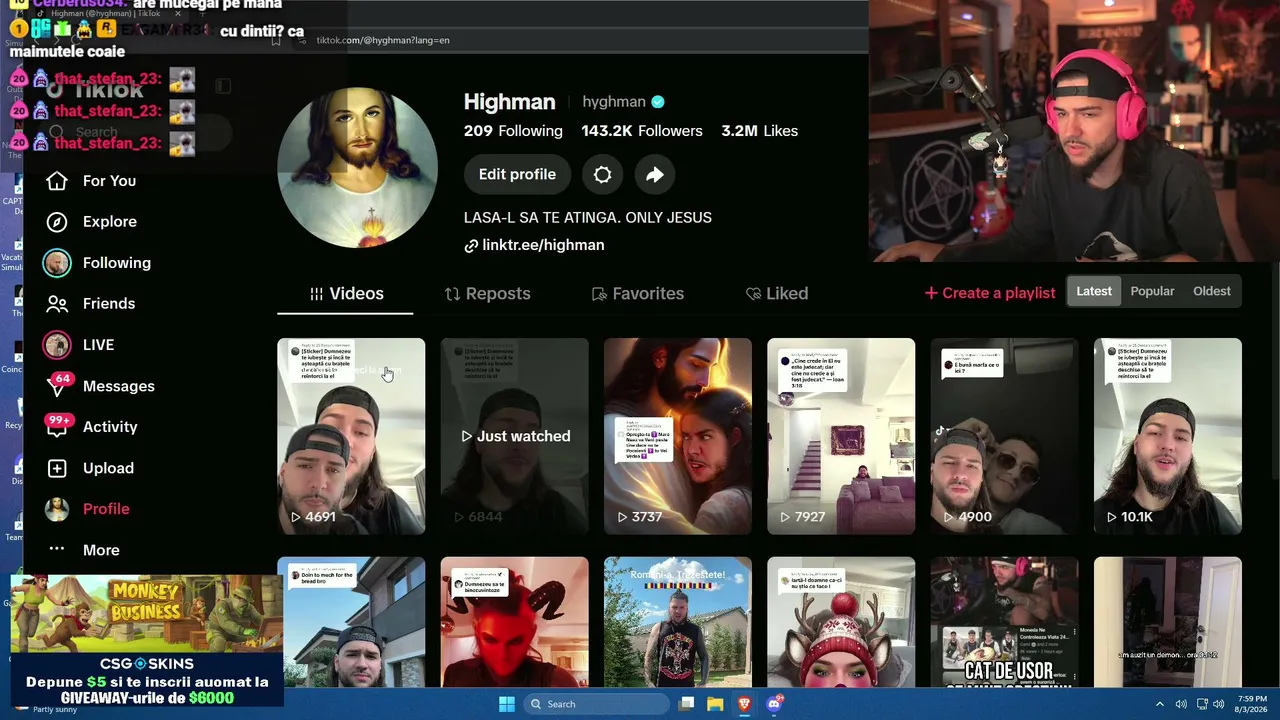Open the Liked tab
This screenshot has height=720, width=1280.
(777, 294)
